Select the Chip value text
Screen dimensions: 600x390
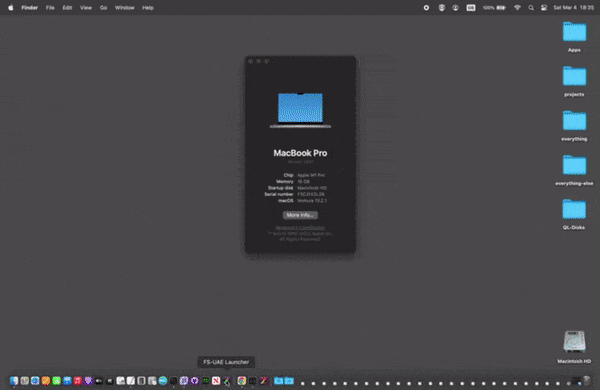(x=311, y=175)
